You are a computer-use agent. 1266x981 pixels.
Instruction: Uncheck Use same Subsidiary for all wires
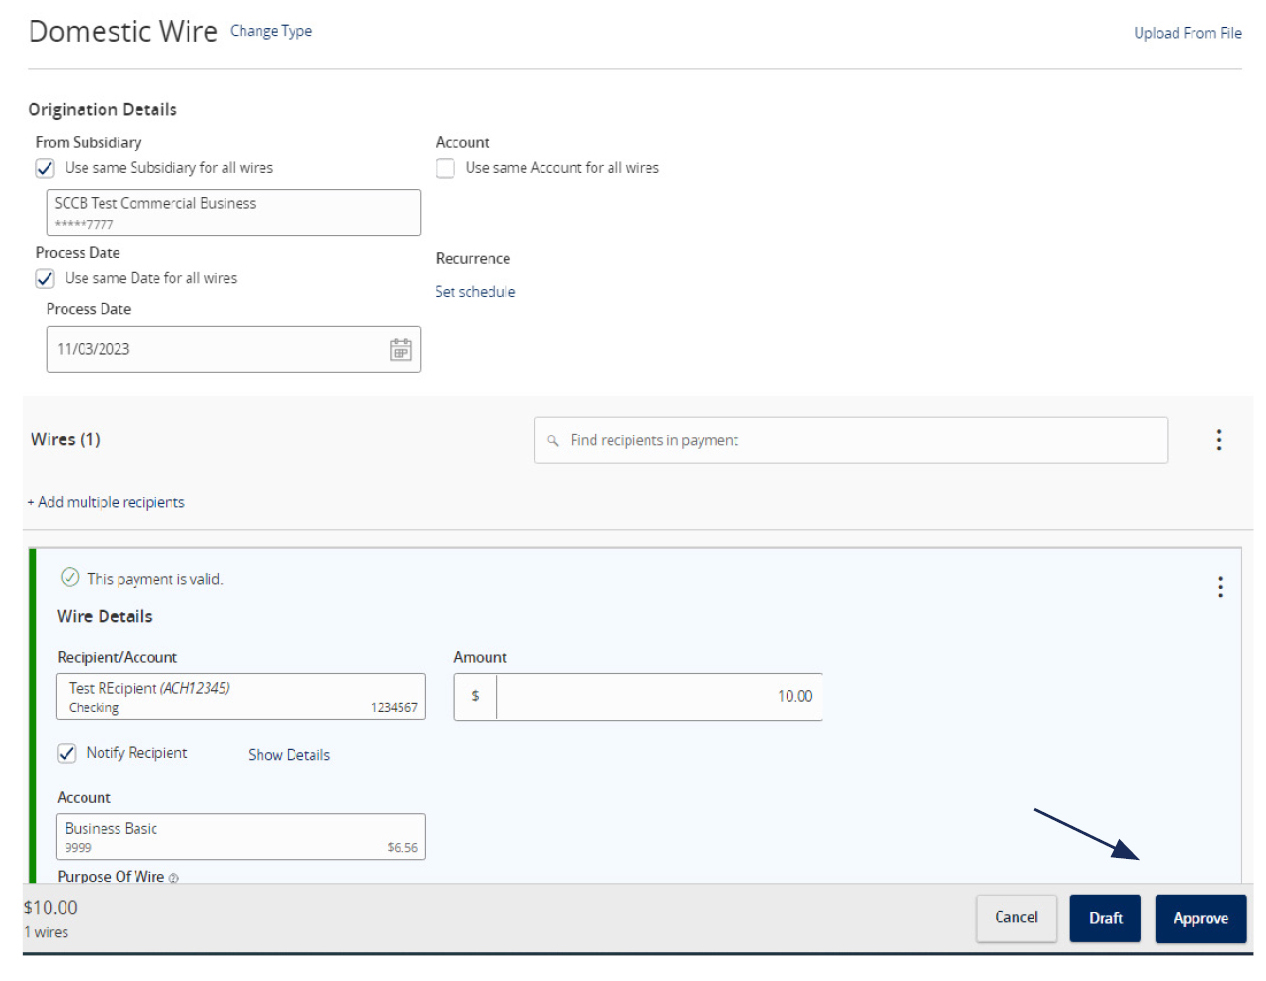click(44, 168)
